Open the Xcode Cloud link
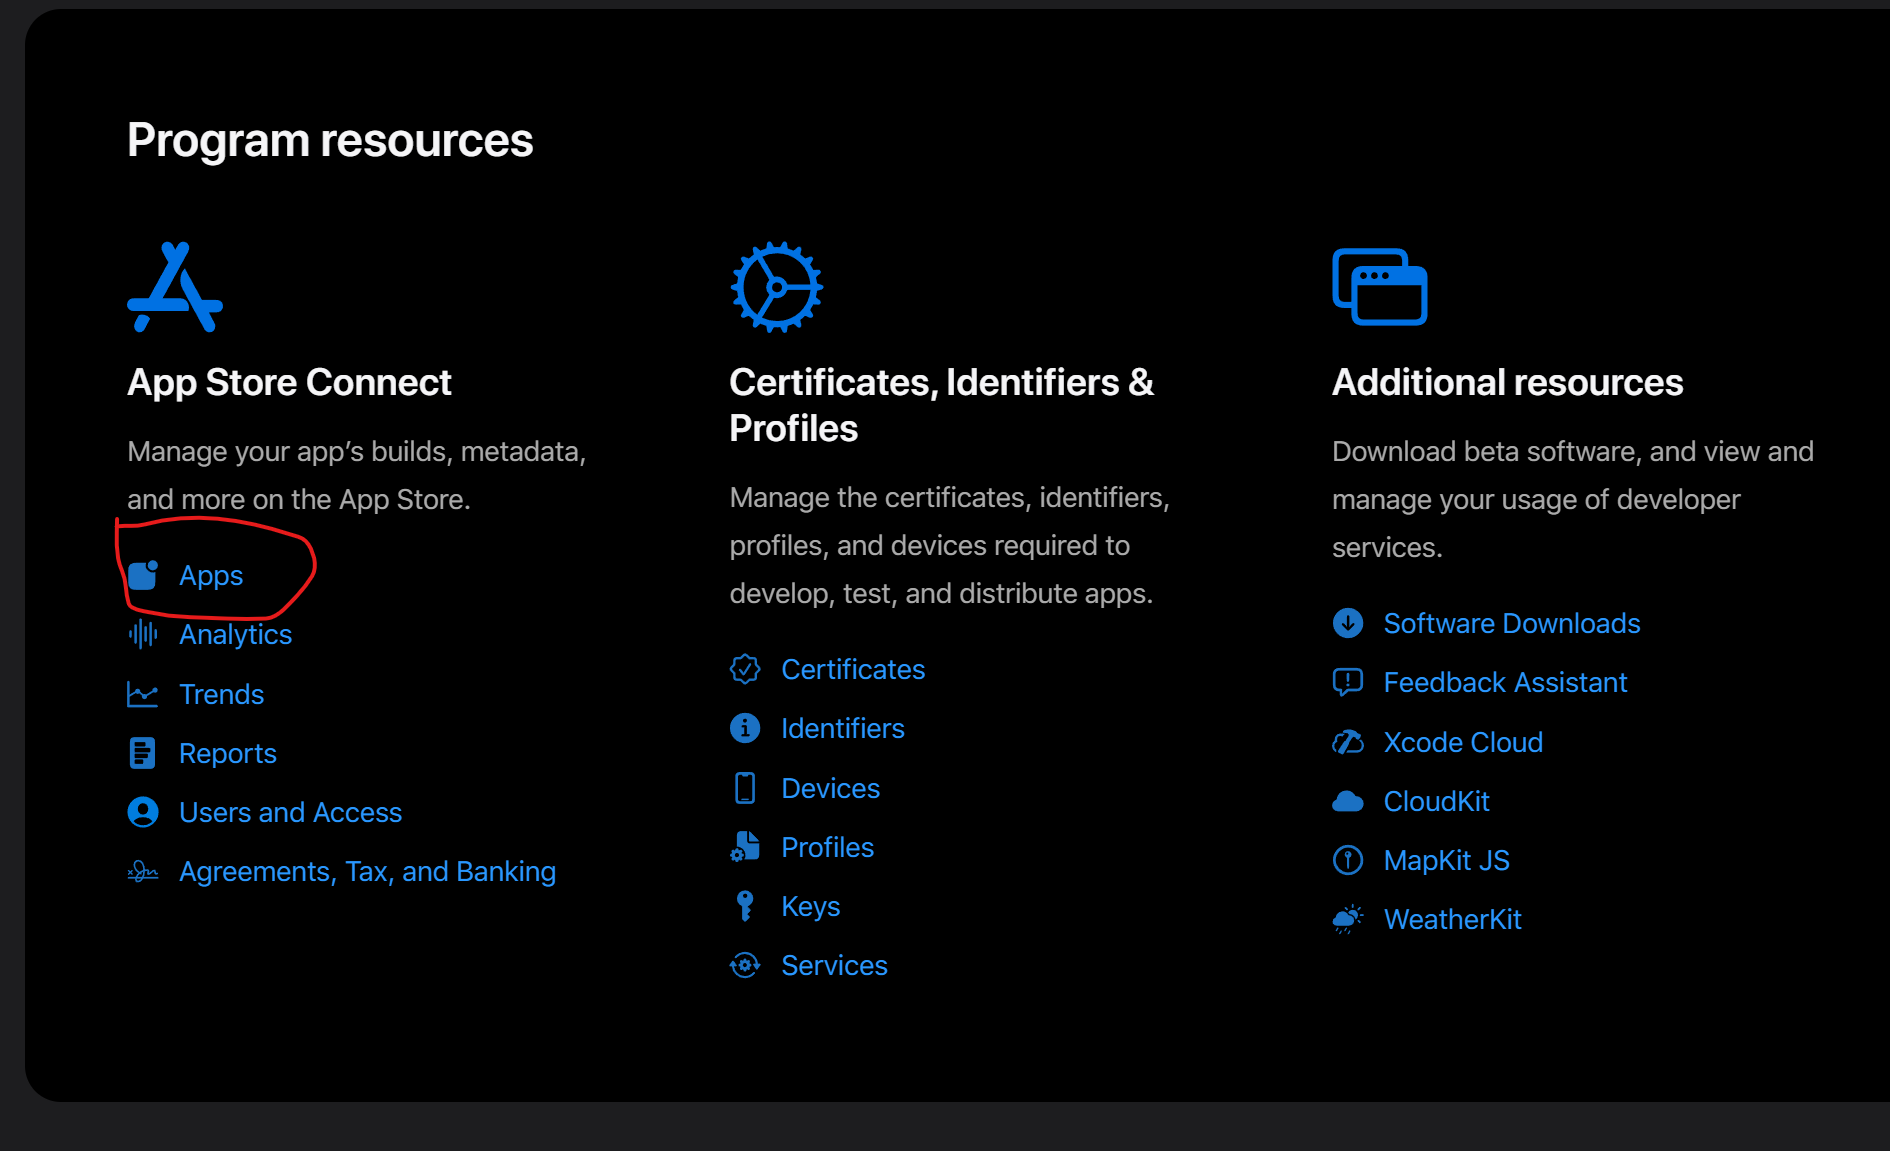Viewport: 1890px width, 1151px height. 1464,742
